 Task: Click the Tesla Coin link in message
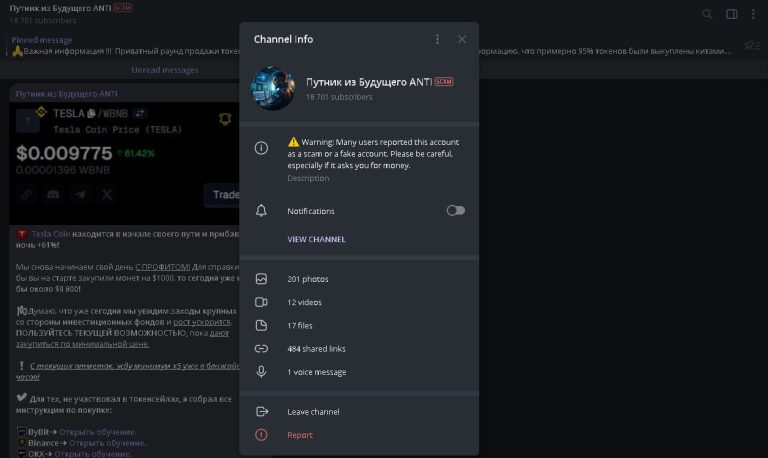tap(51, 234)
